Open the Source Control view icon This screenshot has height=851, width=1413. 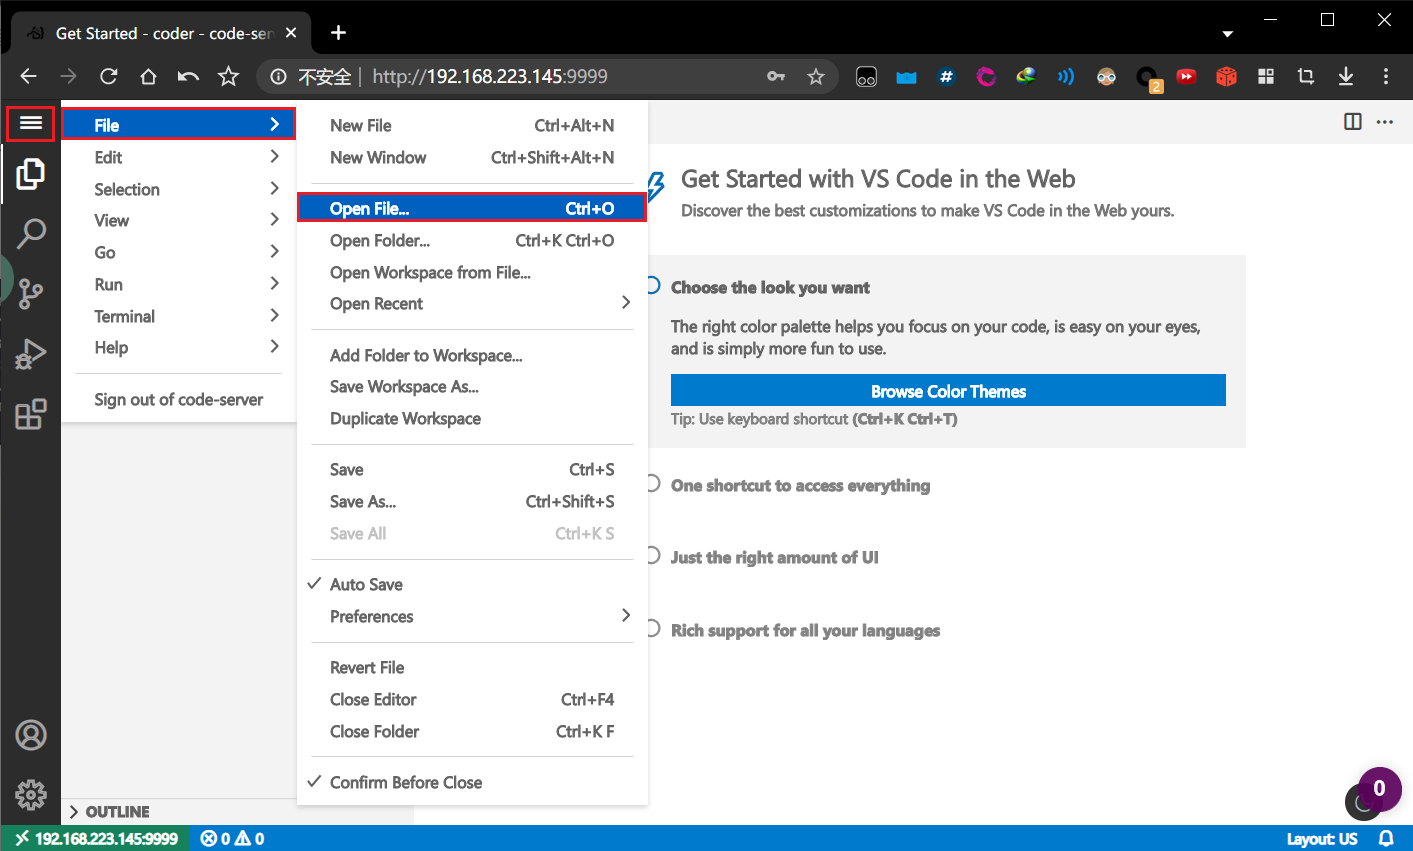(x=31, y=294)
